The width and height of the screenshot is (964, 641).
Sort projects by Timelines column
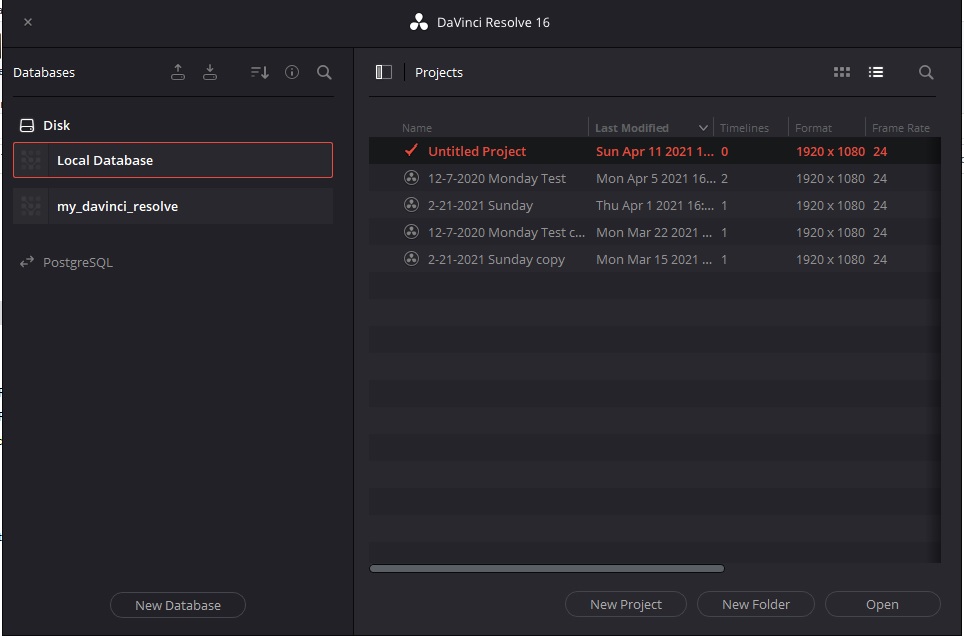coord(744,128)
